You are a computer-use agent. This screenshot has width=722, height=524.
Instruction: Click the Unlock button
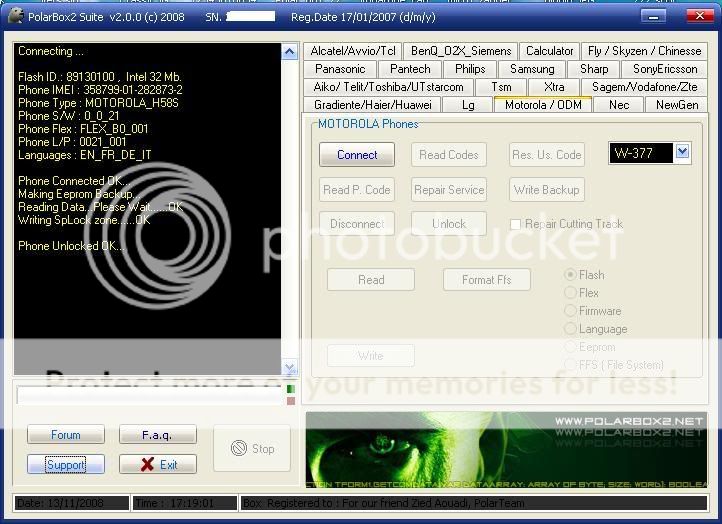pos(448,224)
